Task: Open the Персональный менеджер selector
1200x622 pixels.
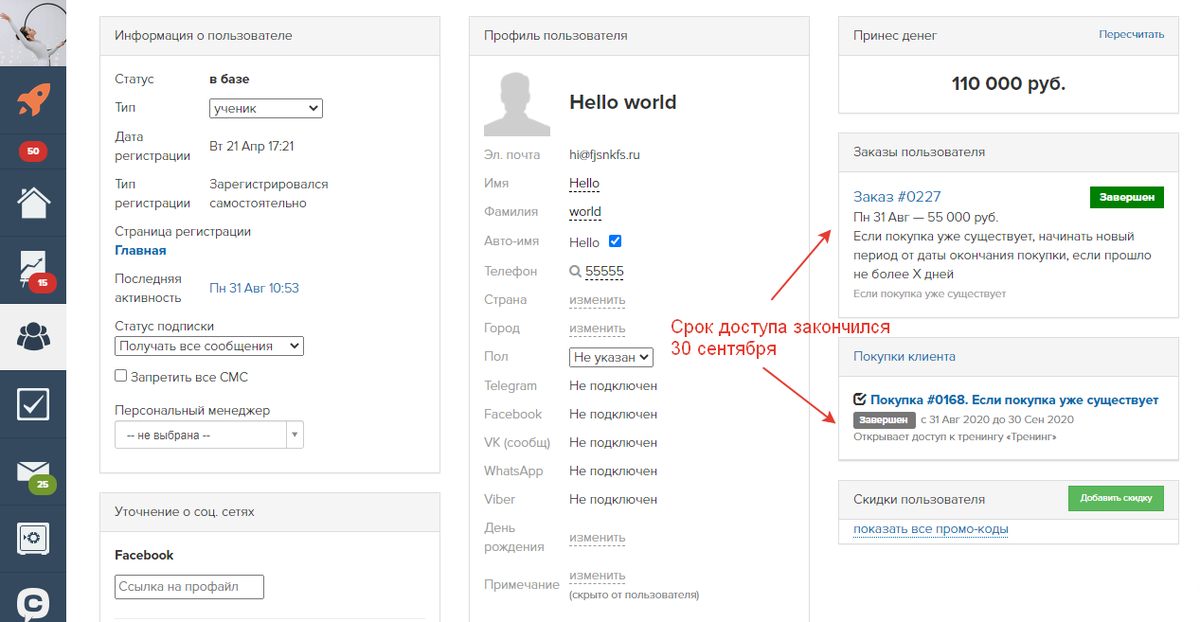Action: click(x=209, y=435)
